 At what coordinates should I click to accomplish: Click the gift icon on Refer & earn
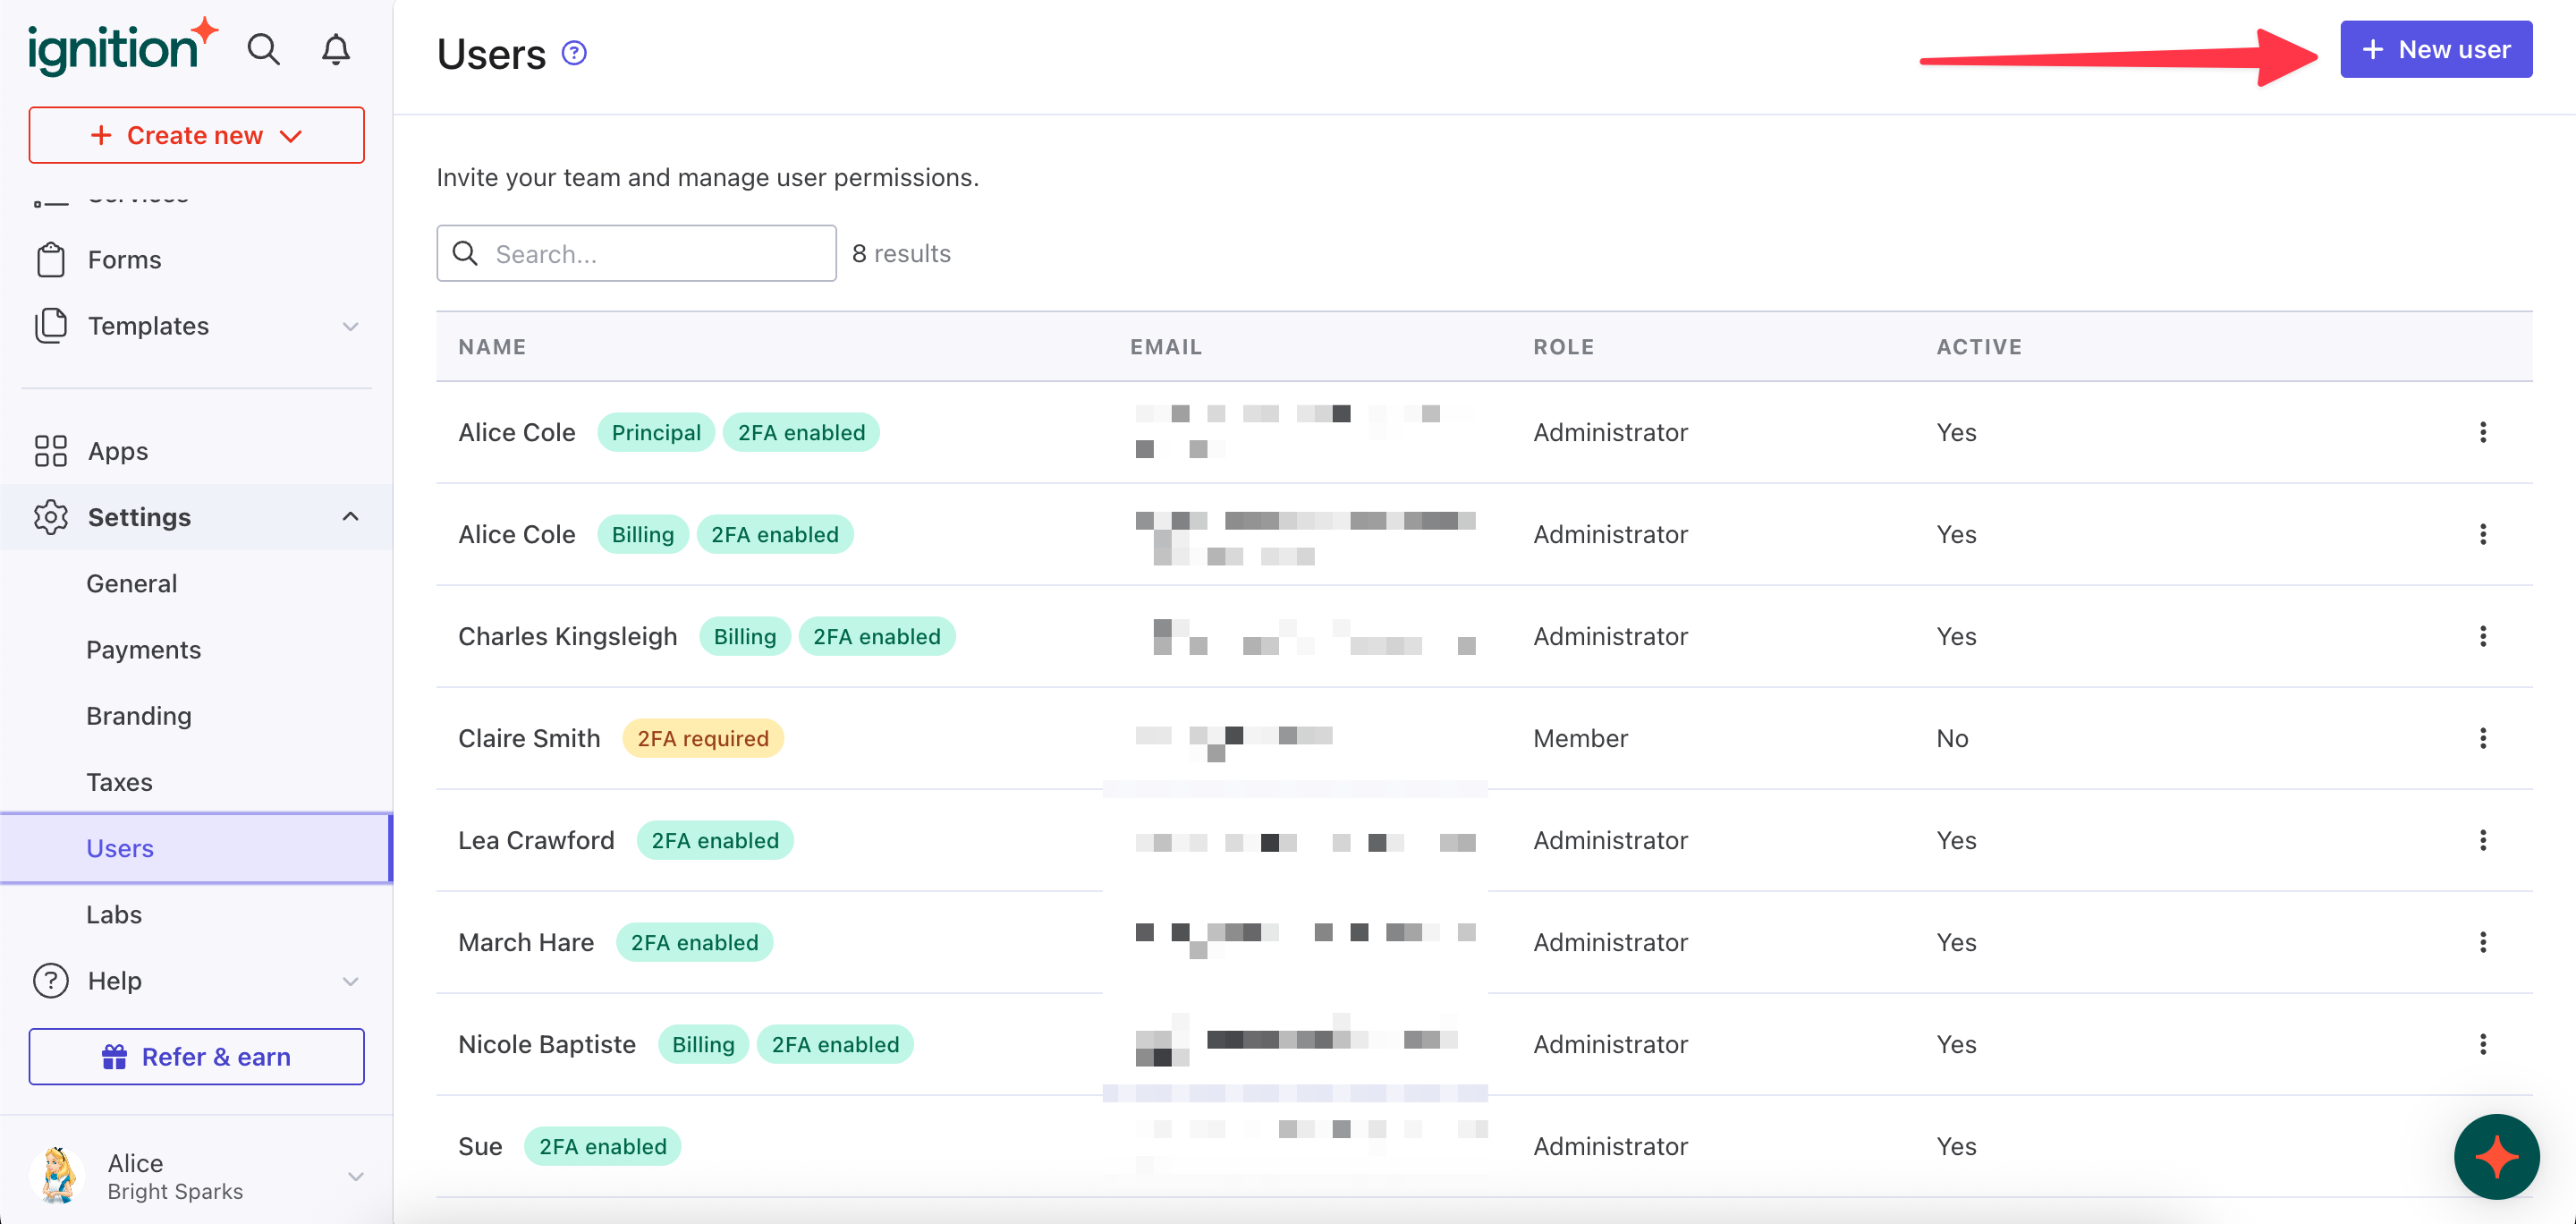(x=115, y=1057)
